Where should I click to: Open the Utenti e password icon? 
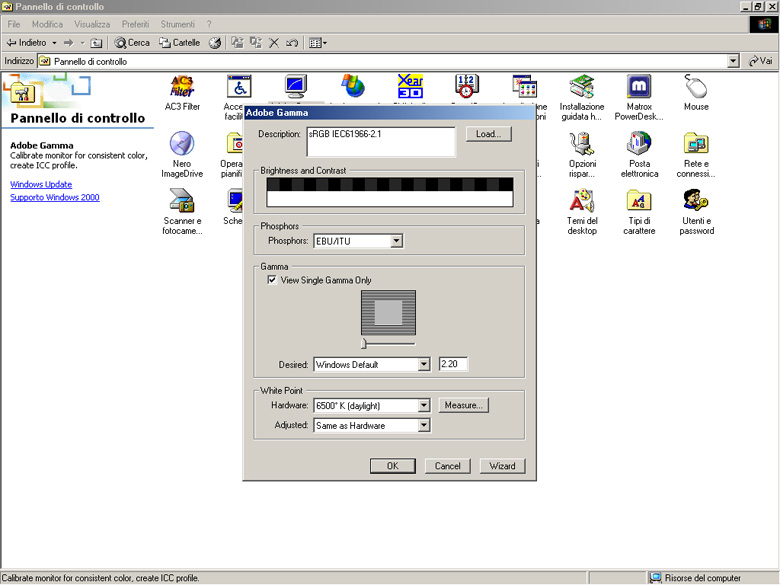[696, 202]
